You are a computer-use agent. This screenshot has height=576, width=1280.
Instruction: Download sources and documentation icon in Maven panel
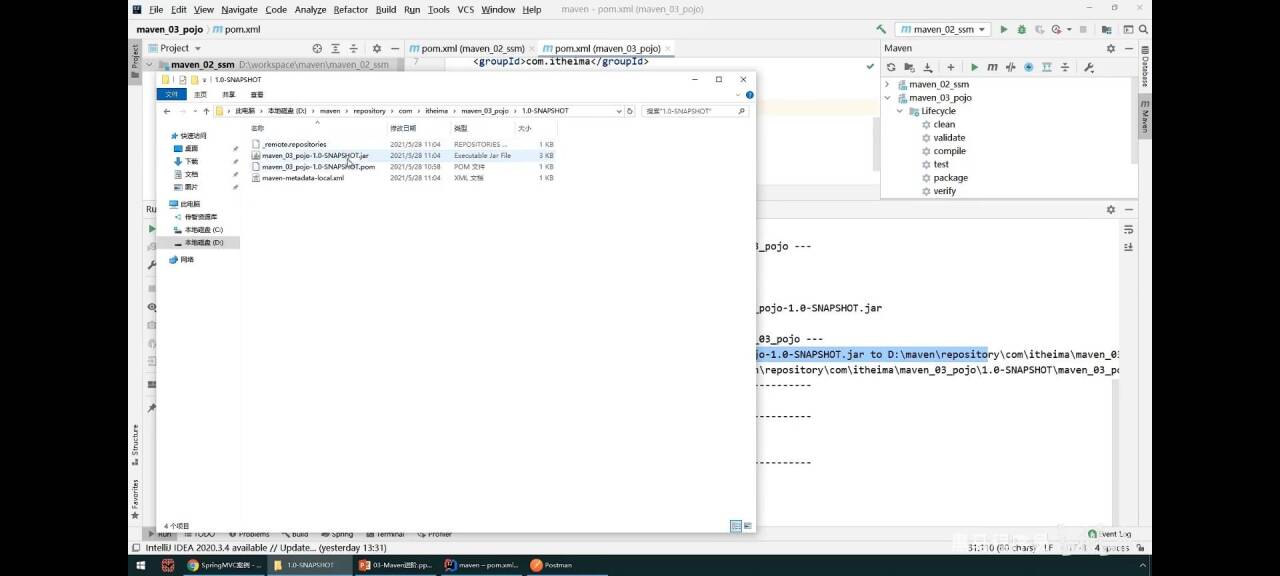[928, 67]
